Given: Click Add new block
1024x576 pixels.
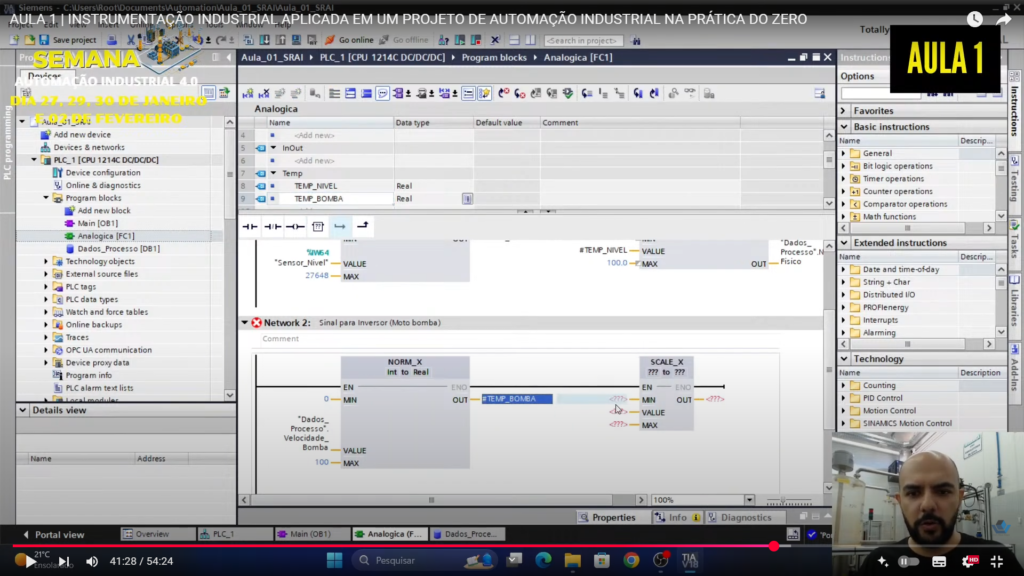Looking at the screenshot, I should (104, 210).
